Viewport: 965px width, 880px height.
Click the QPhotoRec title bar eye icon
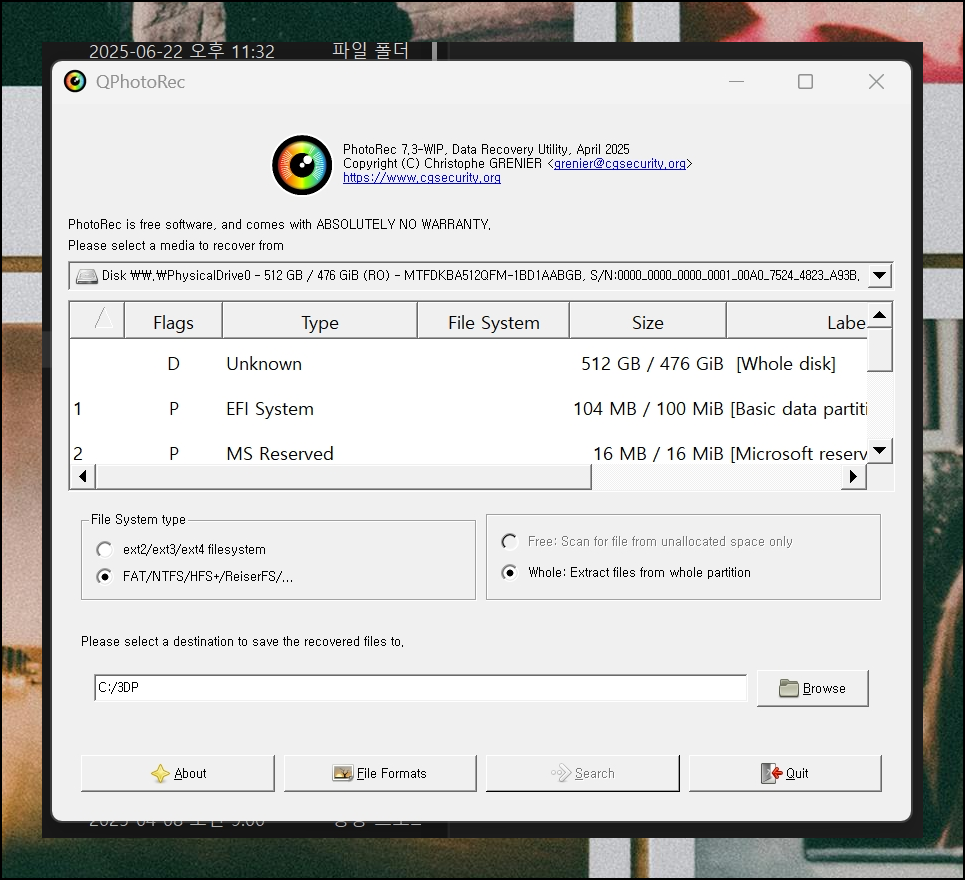[75, 81]
